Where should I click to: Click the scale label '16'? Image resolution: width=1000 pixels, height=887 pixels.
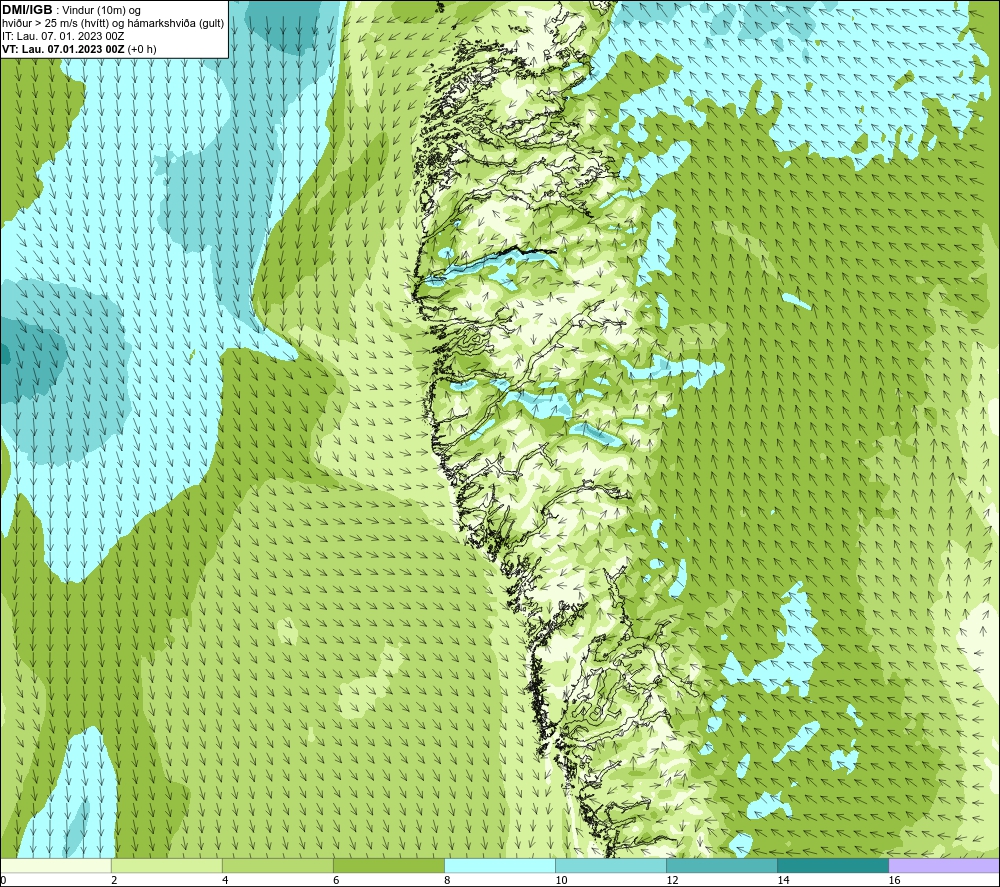(894, 880)
